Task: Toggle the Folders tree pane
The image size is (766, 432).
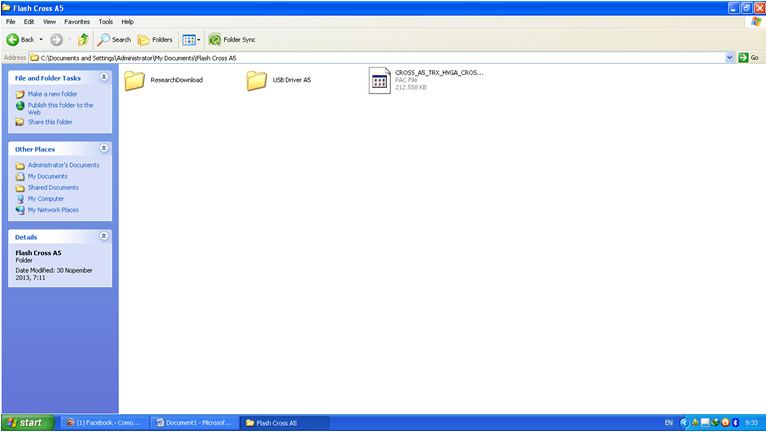Action: 155,40
